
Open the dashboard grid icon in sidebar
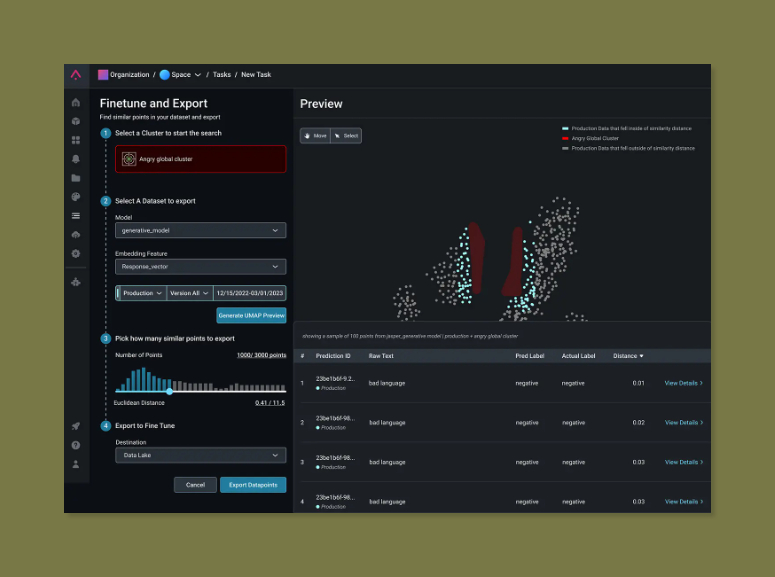pyautogui.click(x=76, y=140)
